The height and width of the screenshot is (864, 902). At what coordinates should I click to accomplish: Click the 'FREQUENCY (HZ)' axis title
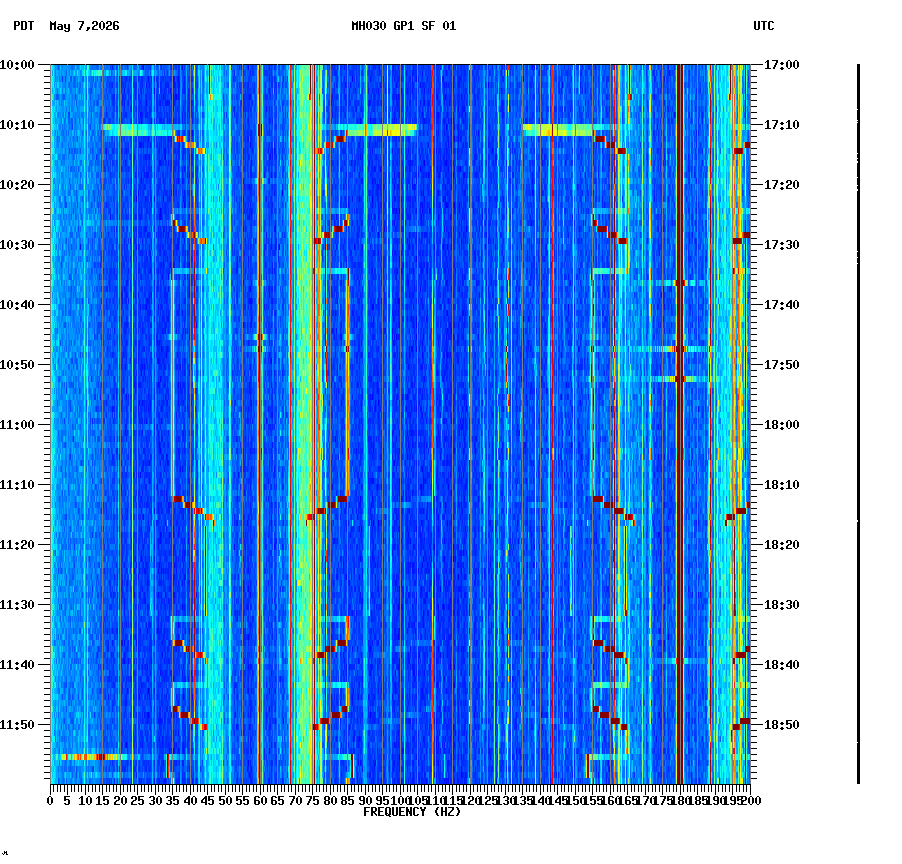412,812
